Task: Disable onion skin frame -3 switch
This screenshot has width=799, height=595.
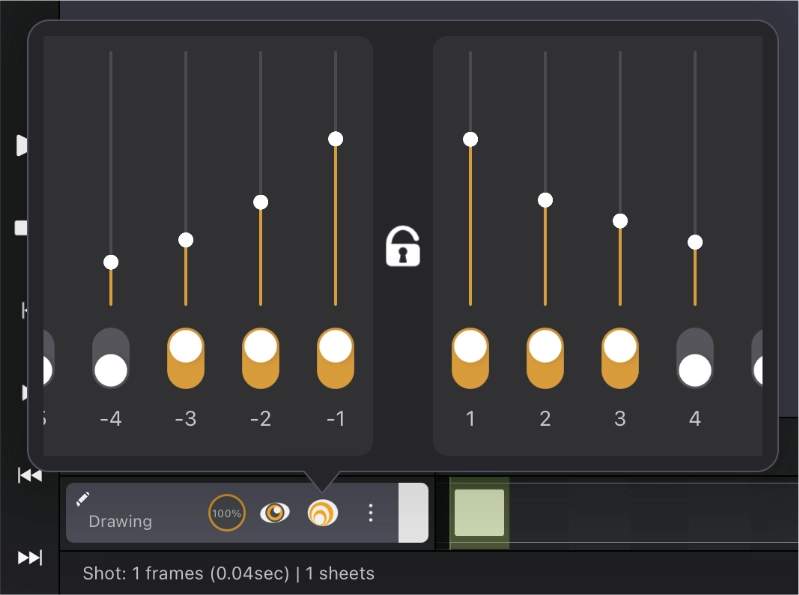Action: [x=185, y=358]
